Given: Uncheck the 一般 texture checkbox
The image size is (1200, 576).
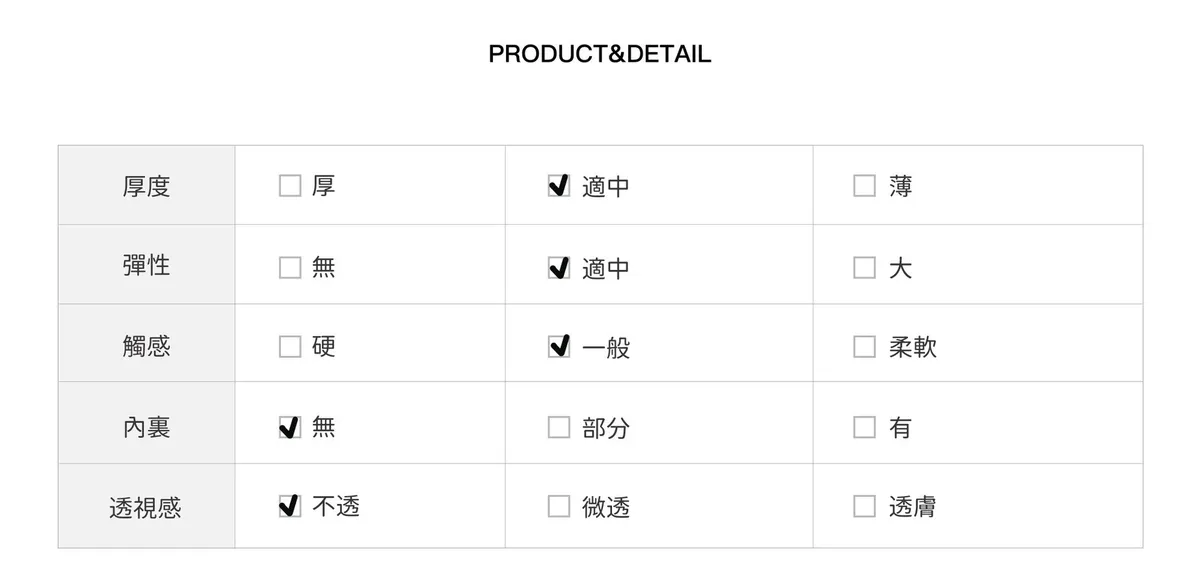Looking at the screenshot, I should pos(559,346).
